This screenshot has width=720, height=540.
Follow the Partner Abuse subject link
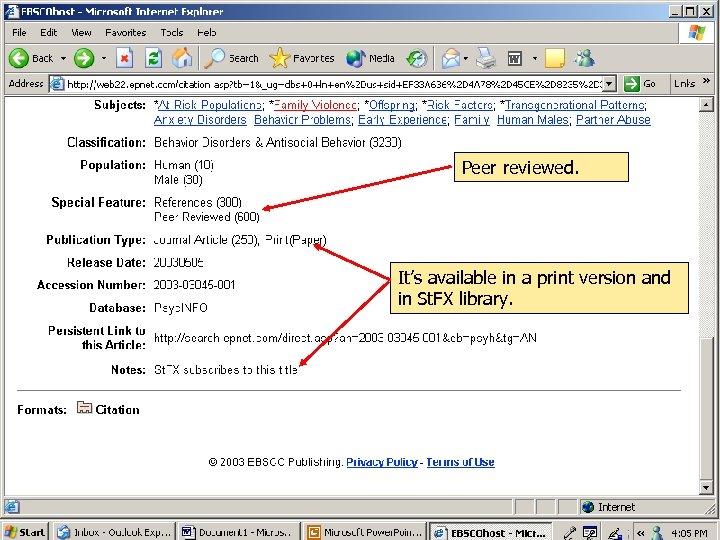[x=613, y=120]
